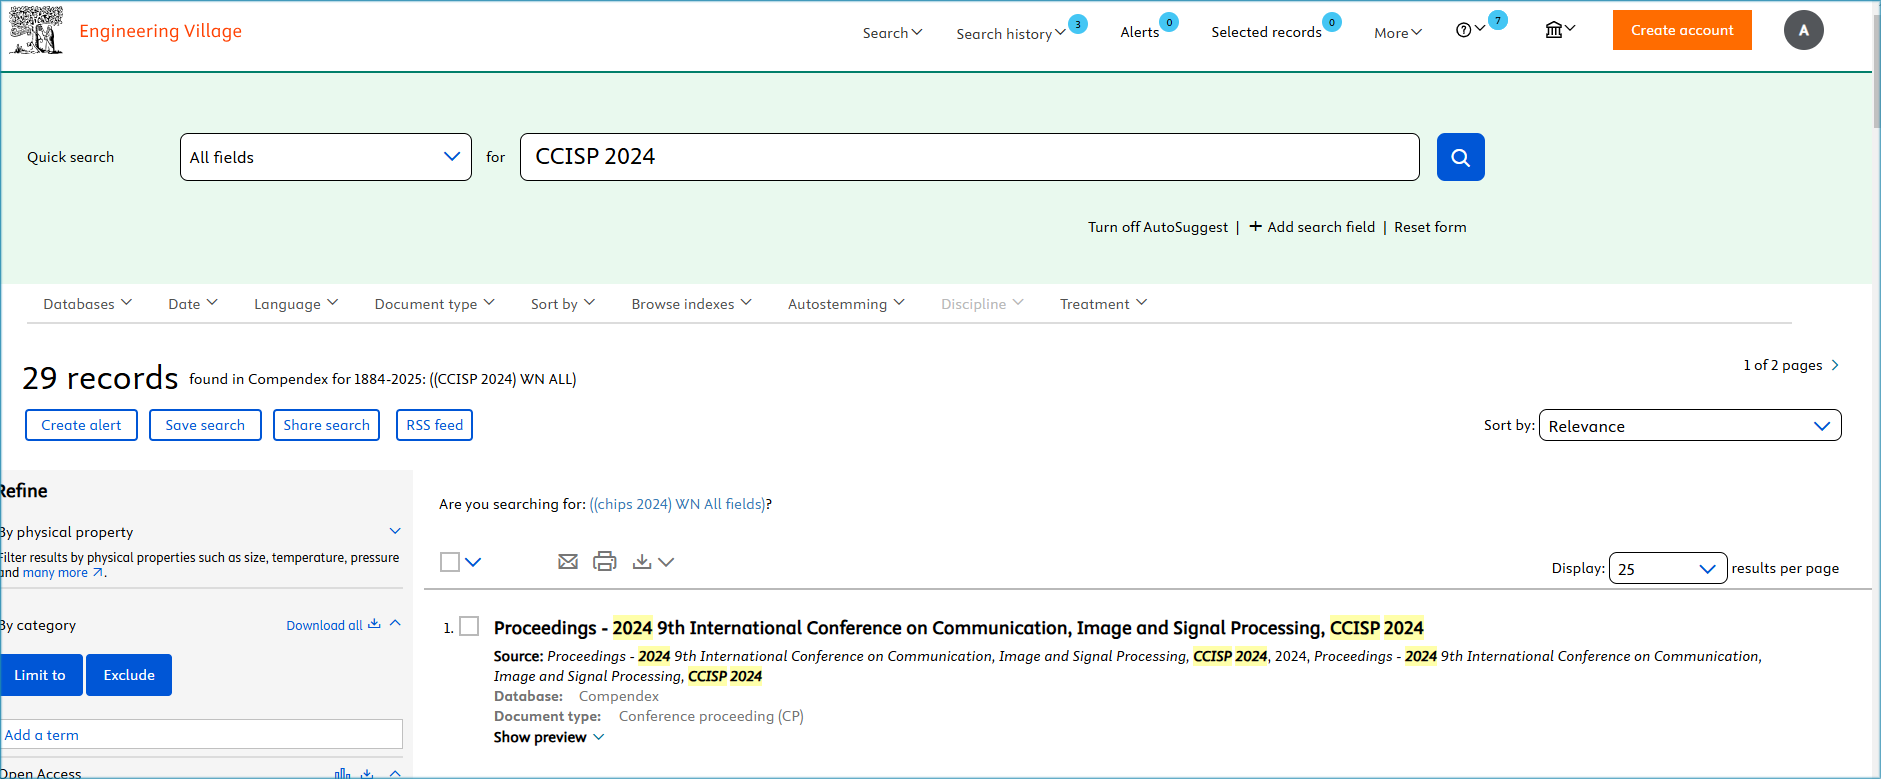Click the blue search magnifier button

point(1460,157)
